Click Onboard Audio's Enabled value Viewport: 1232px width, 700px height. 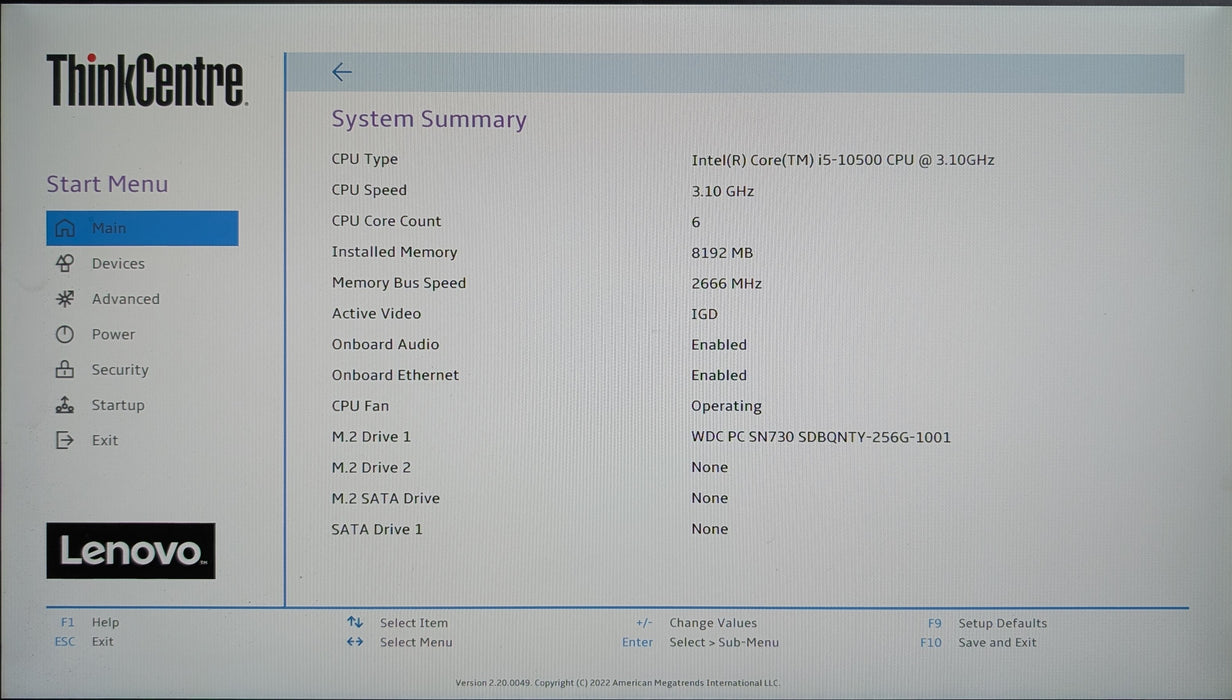pyautogui.click(x=719, y=345)
